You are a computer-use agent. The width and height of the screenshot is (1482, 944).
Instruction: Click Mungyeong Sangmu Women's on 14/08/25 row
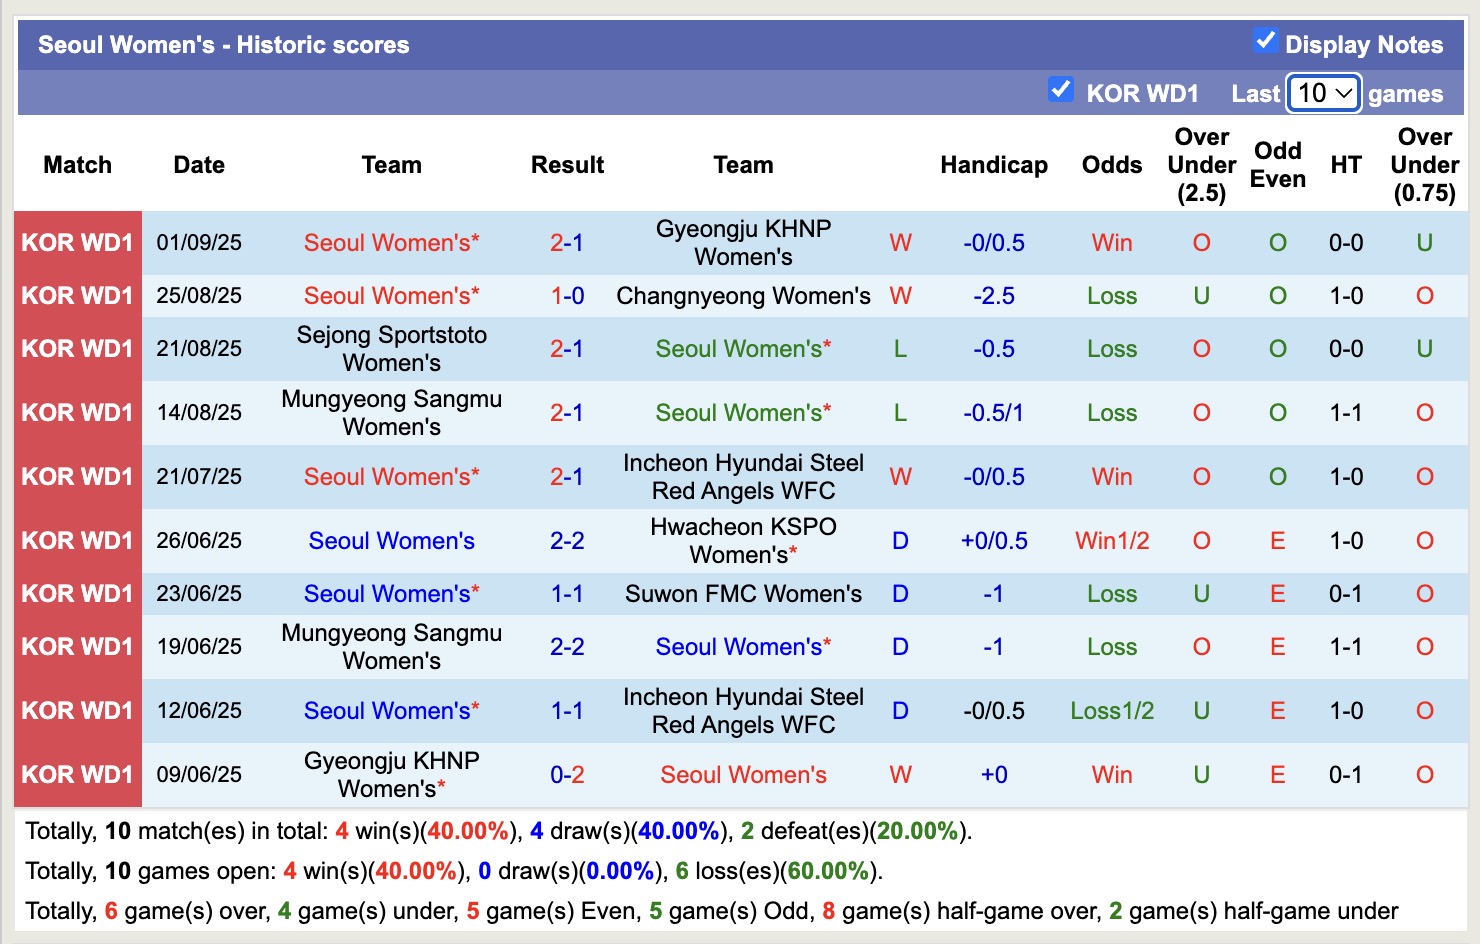click(391, 412)
